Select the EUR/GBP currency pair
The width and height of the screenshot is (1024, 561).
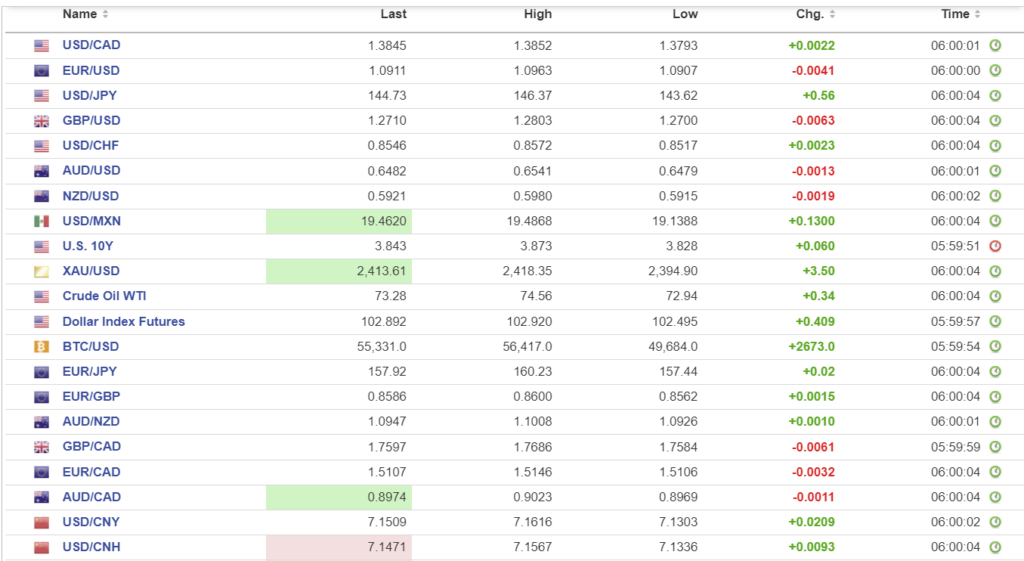(x=91, y=396)
